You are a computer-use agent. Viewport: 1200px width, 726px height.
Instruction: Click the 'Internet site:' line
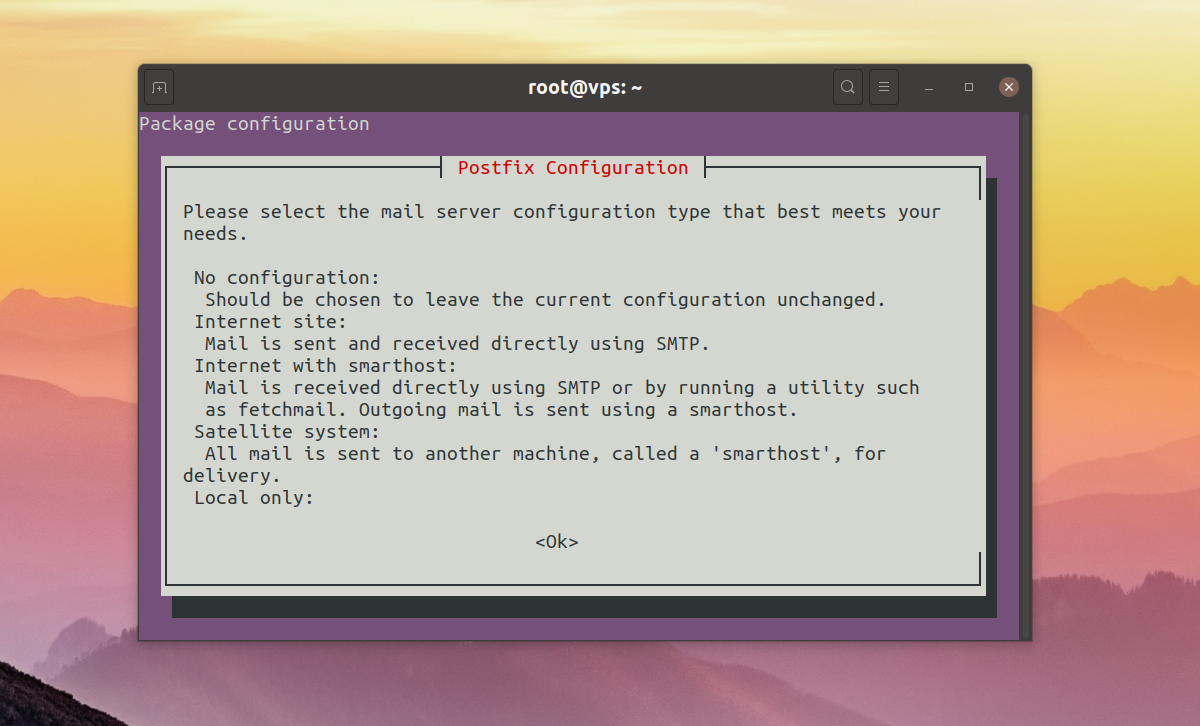pyautogui.click(x=271, y=322)
